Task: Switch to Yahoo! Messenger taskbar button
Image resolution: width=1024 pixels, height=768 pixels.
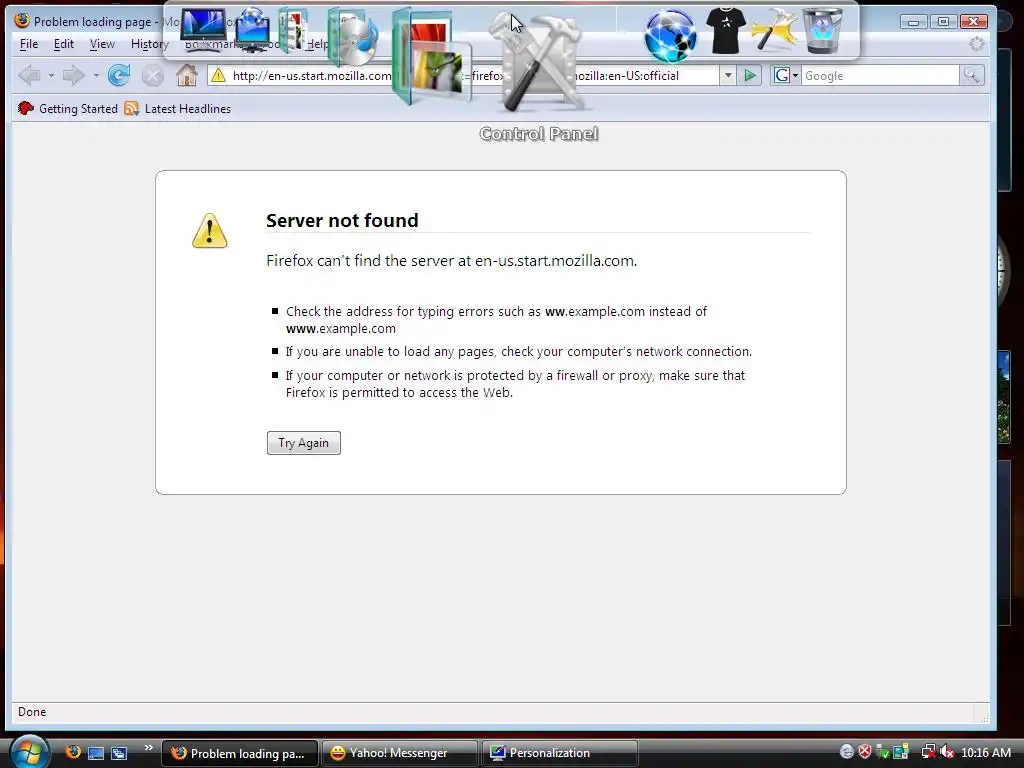Action: [399, 753]
